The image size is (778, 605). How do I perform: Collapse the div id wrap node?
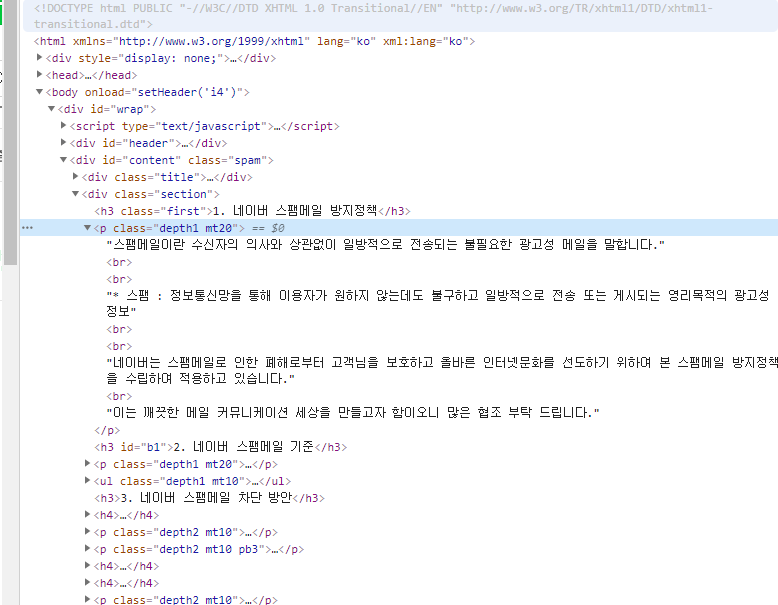pyautogui.click(x=51, y=109)
